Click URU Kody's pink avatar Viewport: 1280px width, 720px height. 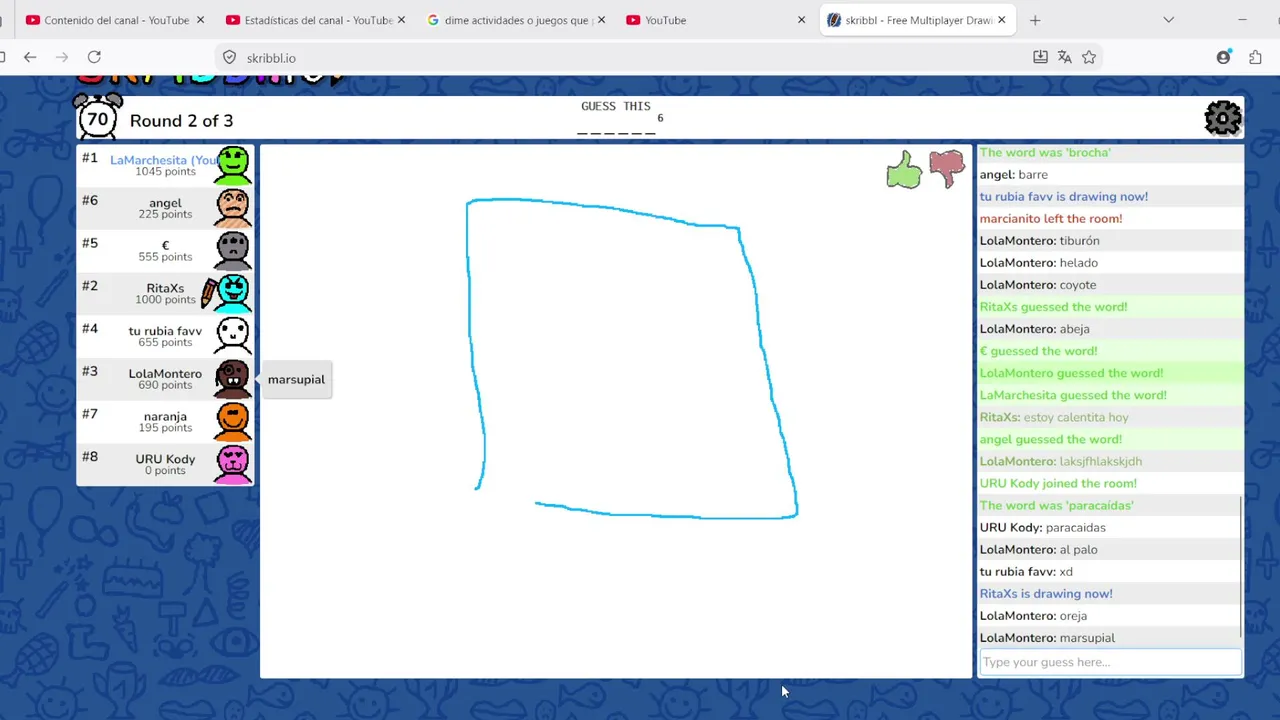233,464
